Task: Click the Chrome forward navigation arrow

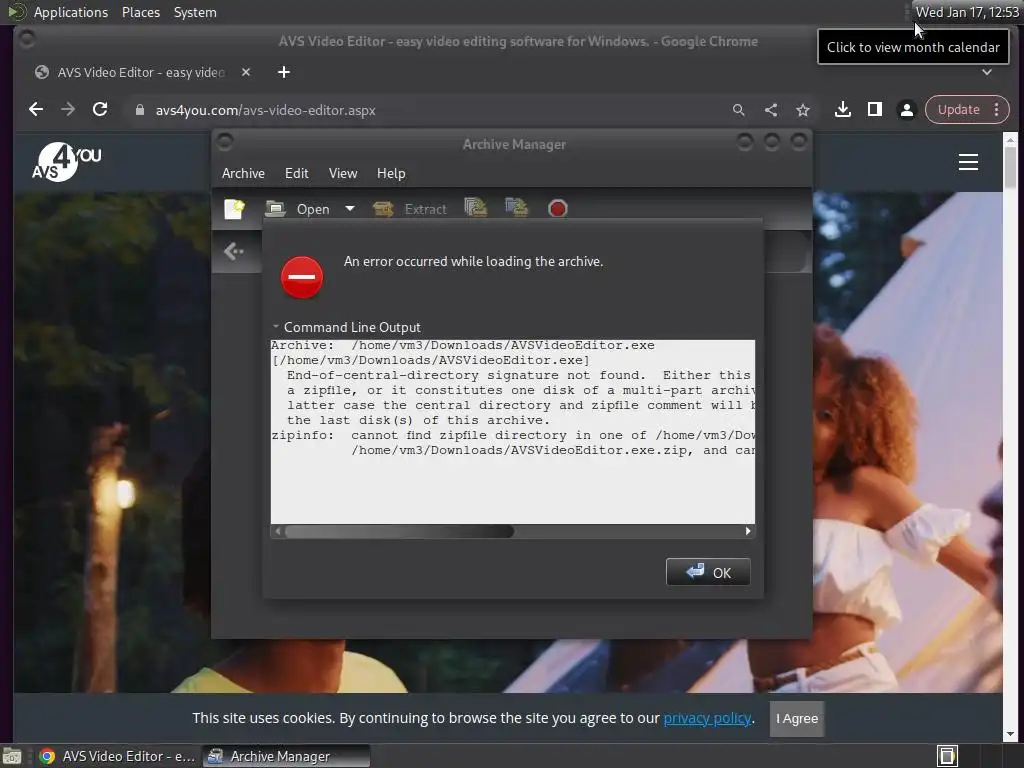Action: [x=68, y=110]
